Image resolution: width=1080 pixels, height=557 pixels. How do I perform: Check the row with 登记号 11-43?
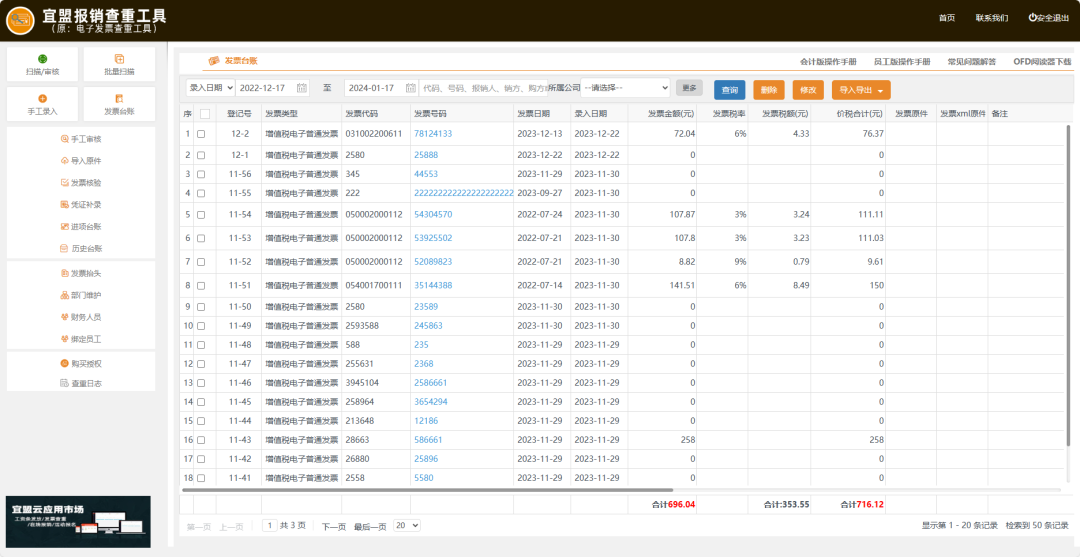[x=201, y=440]
